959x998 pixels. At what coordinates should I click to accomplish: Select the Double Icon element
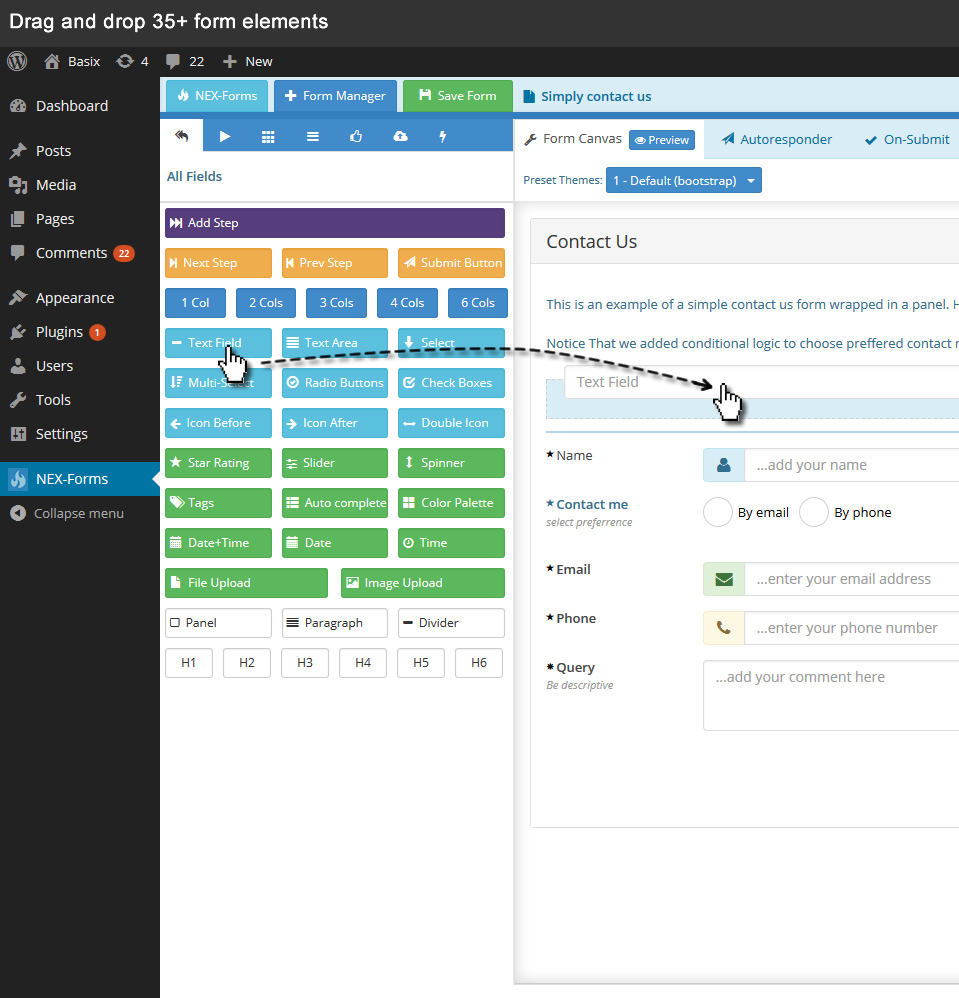click(x=451, y=423)
